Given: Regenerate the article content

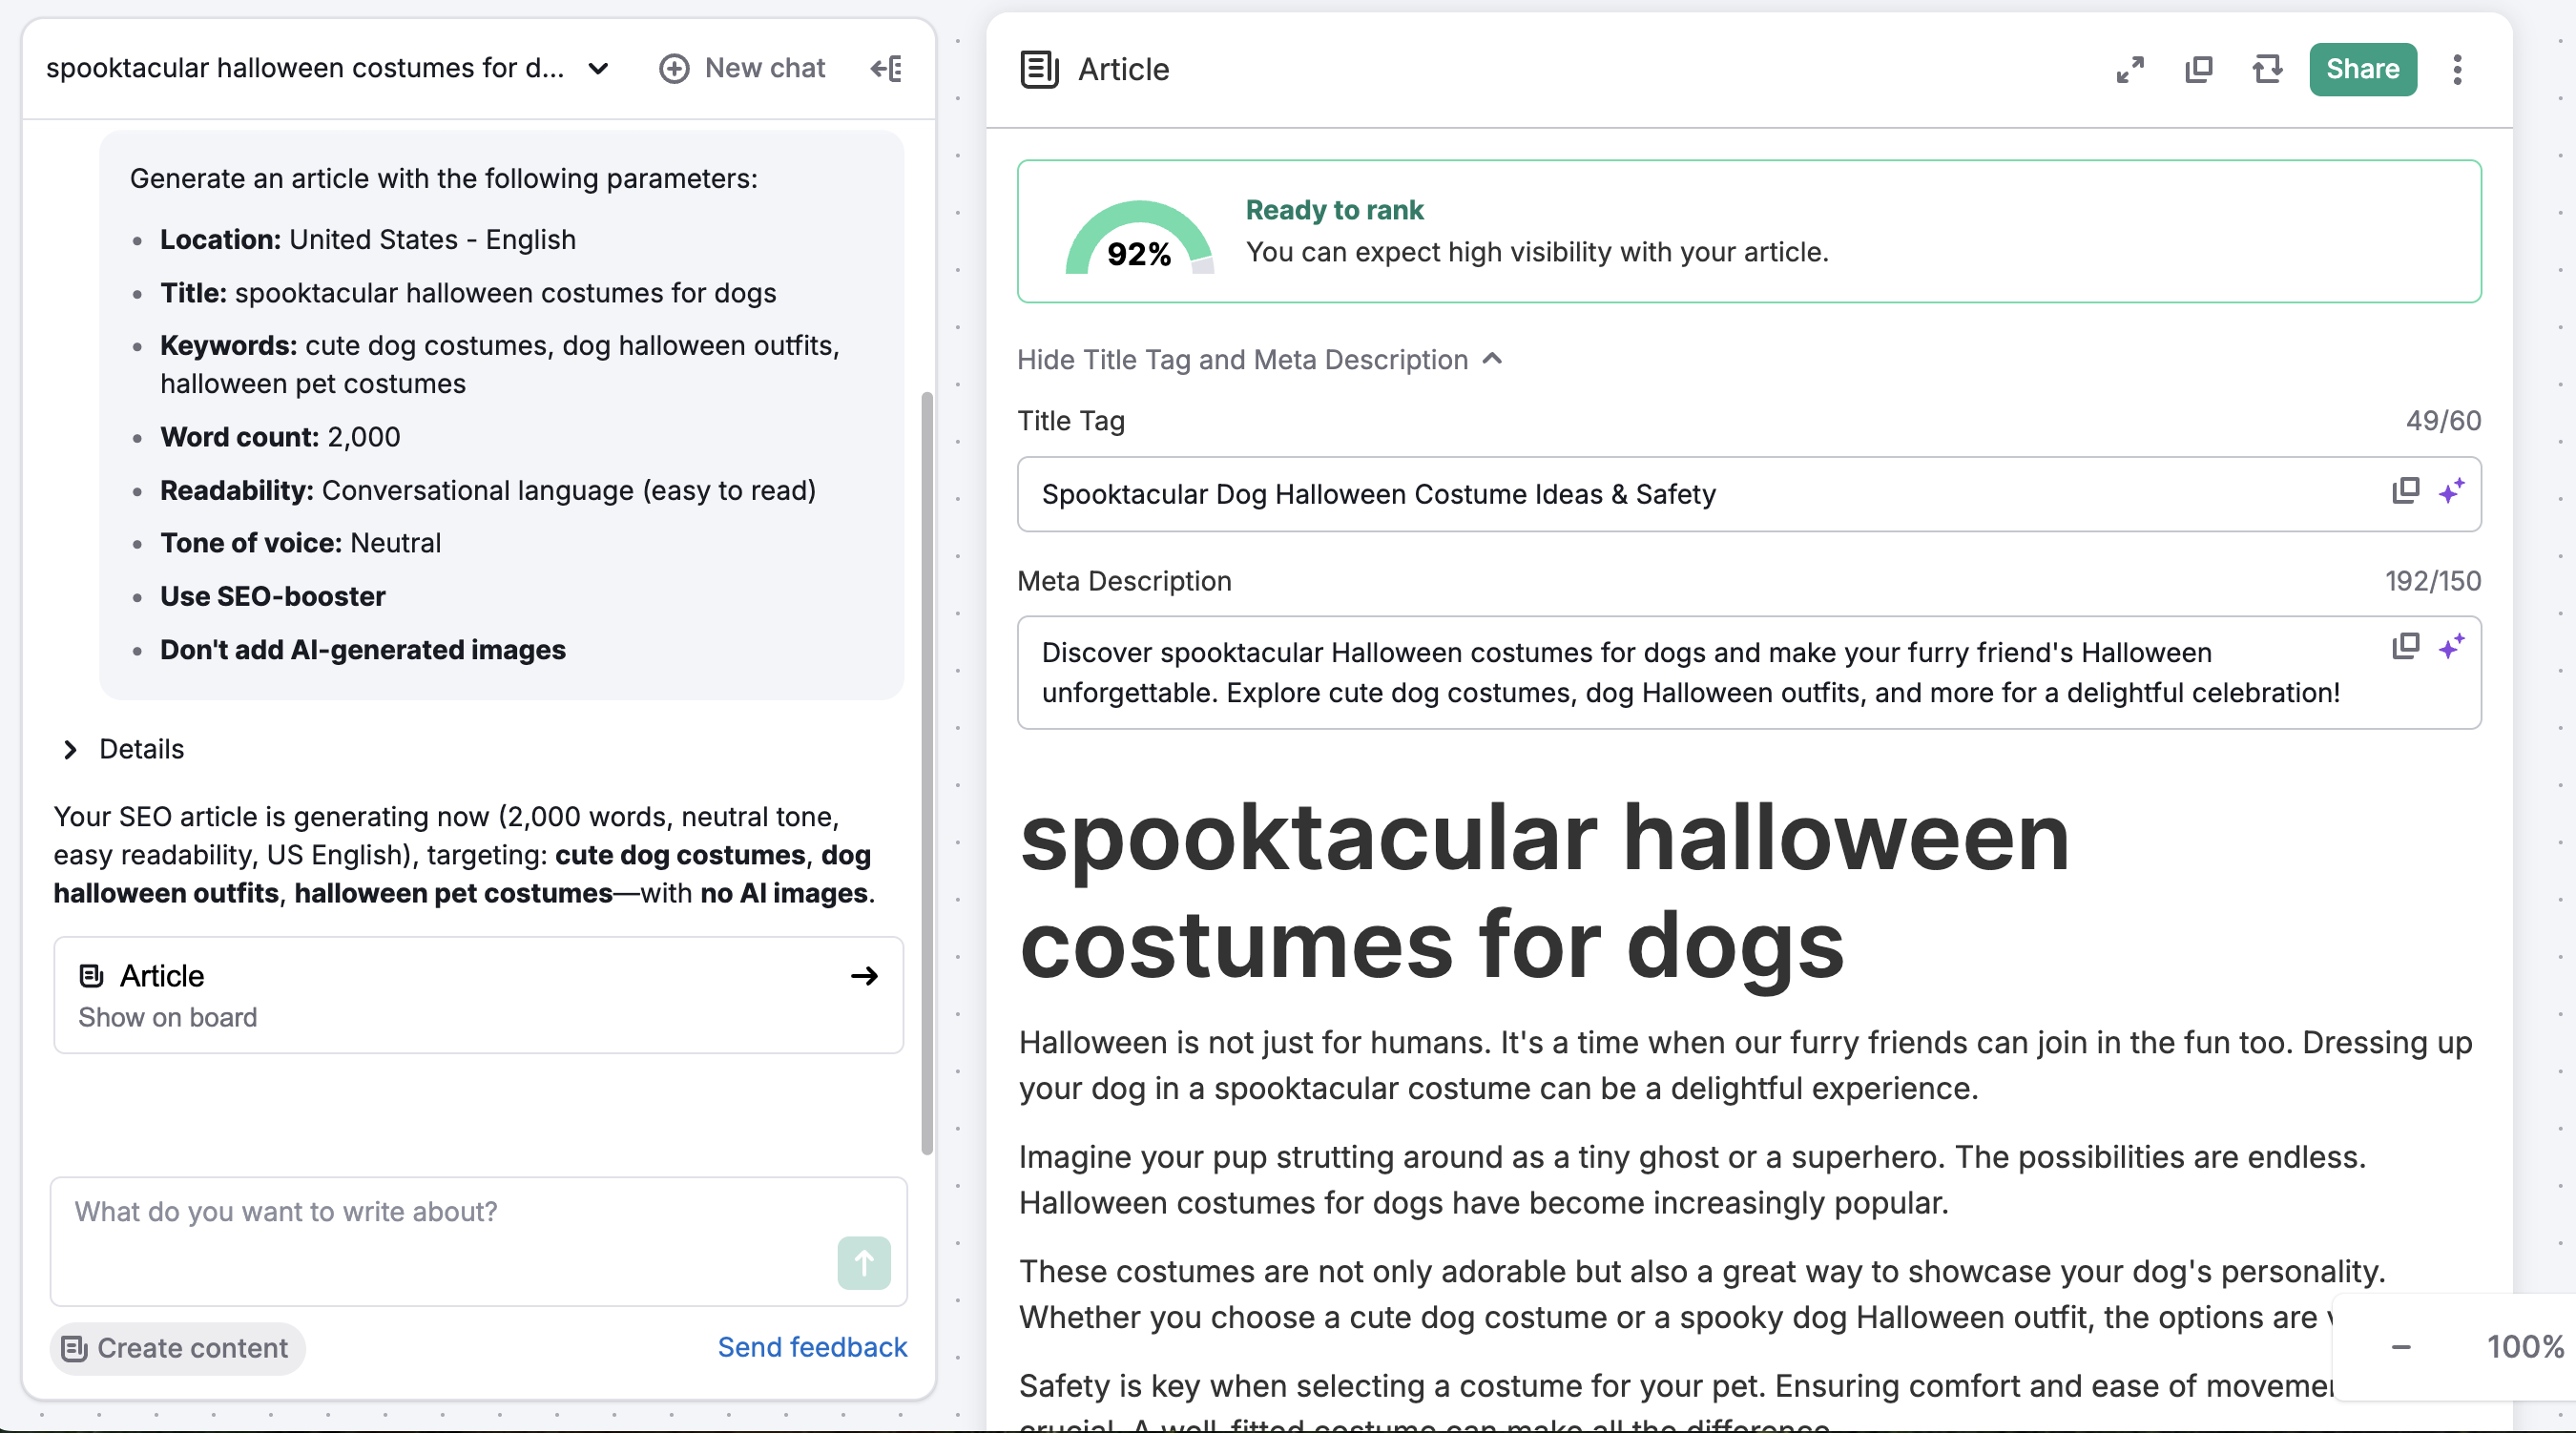Looking at the screenshot, I should pos(2267,69).
